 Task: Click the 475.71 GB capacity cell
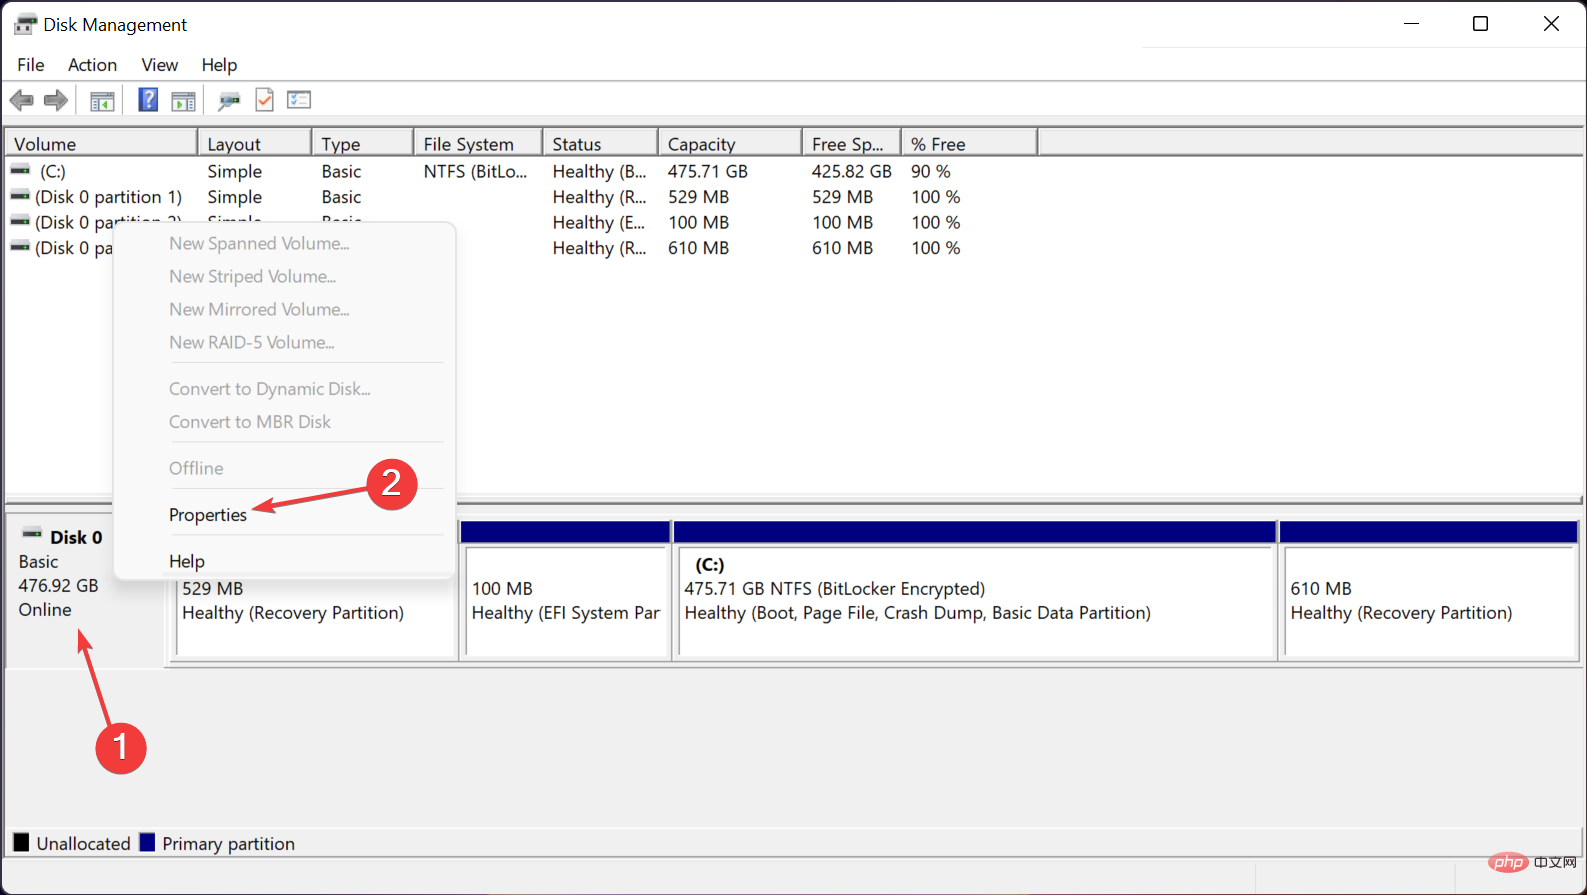pos(708,172)
